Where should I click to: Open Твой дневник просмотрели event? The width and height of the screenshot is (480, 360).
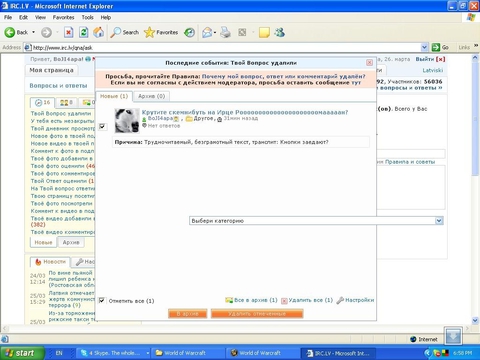tap(63, 128)
